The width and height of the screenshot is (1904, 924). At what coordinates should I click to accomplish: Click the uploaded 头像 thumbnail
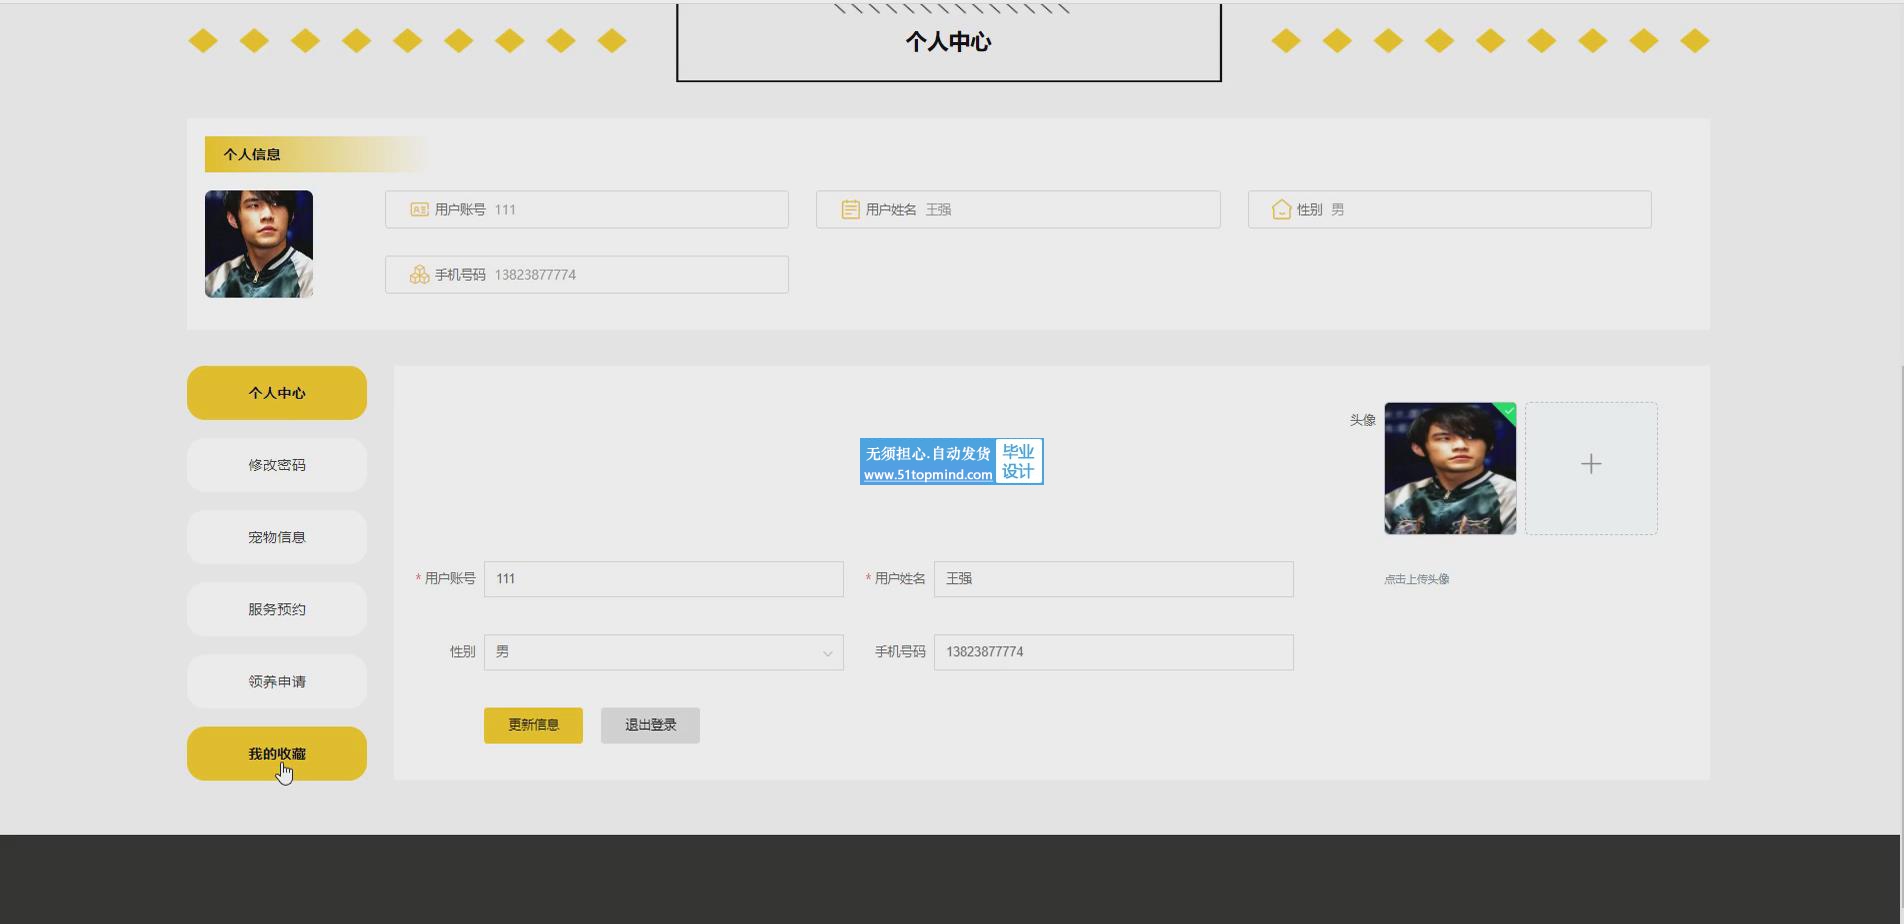[x=1450, y=468]
